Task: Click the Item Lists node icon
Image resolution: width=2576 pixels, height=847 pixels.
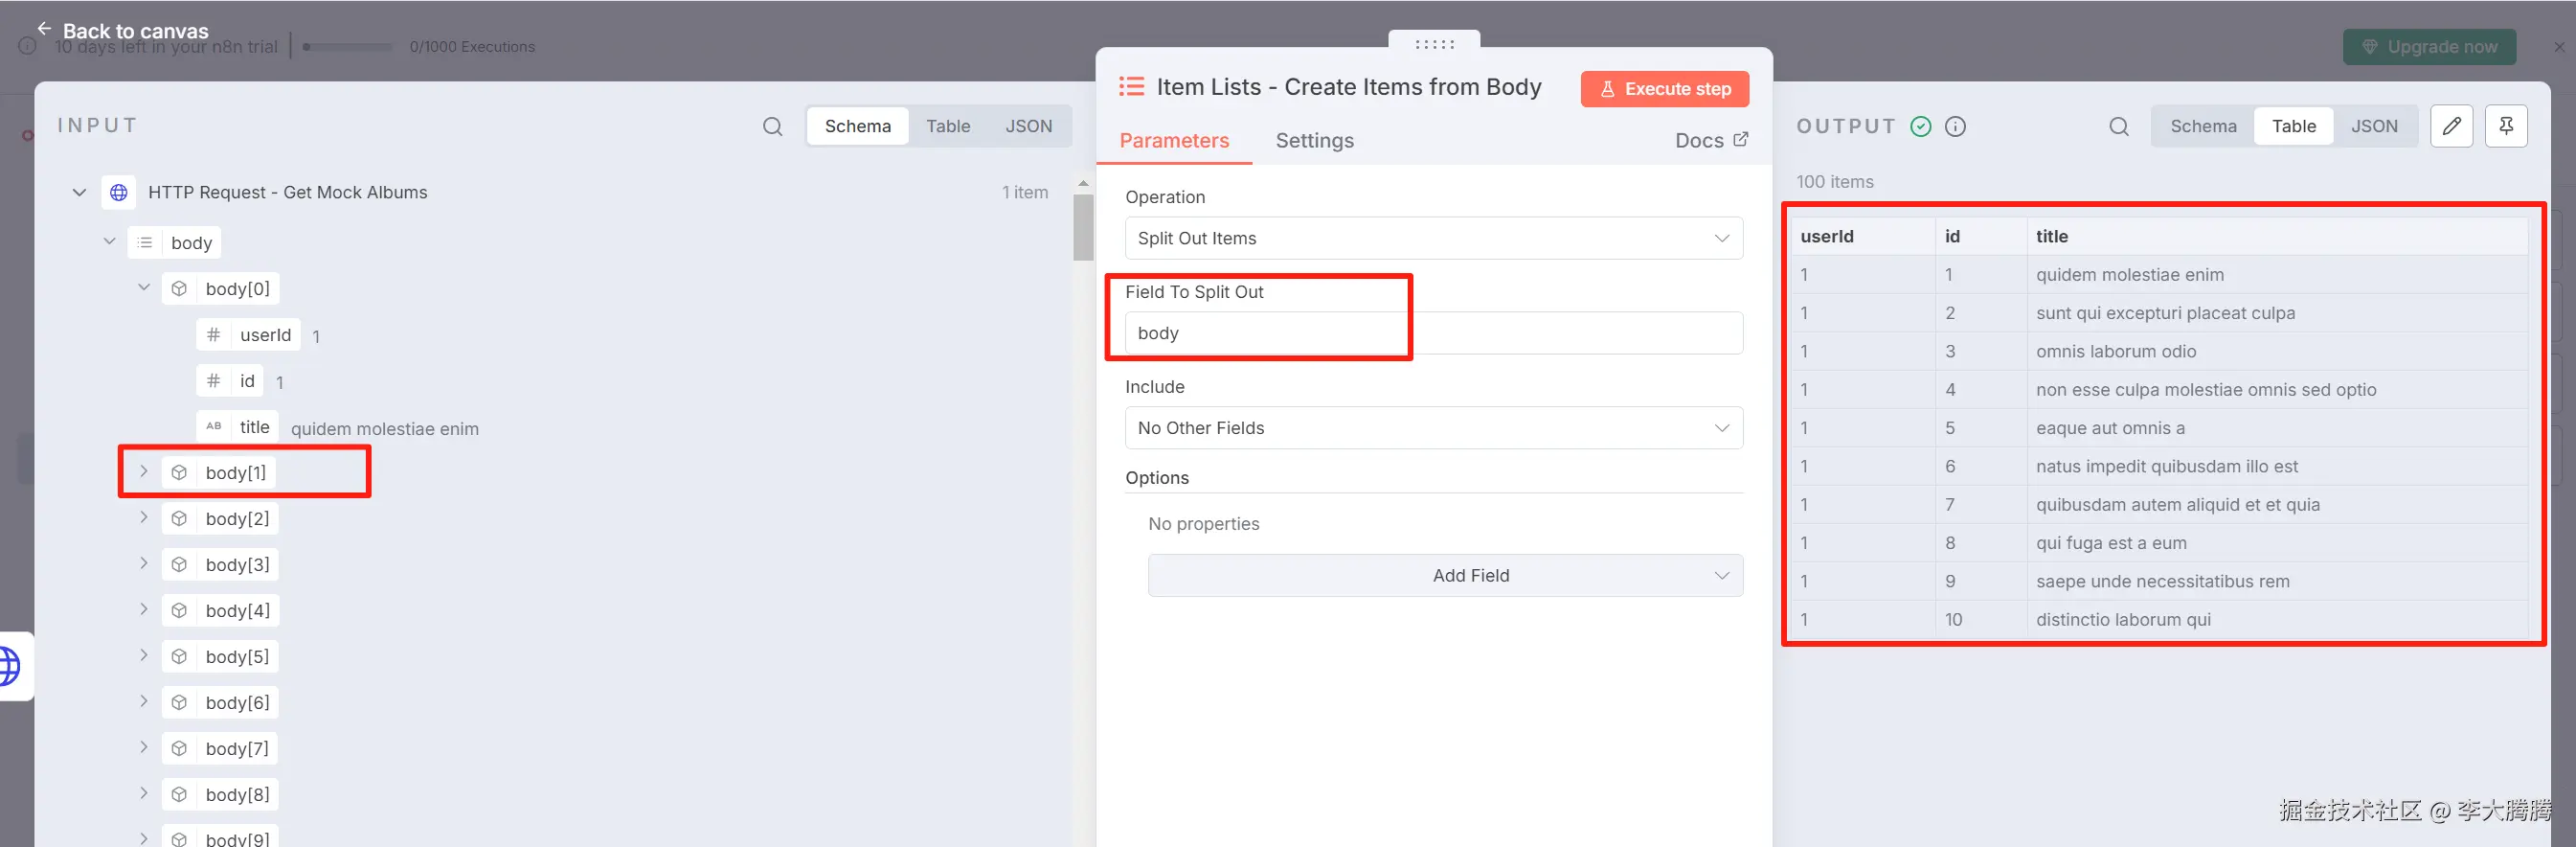Action: 1131,87
